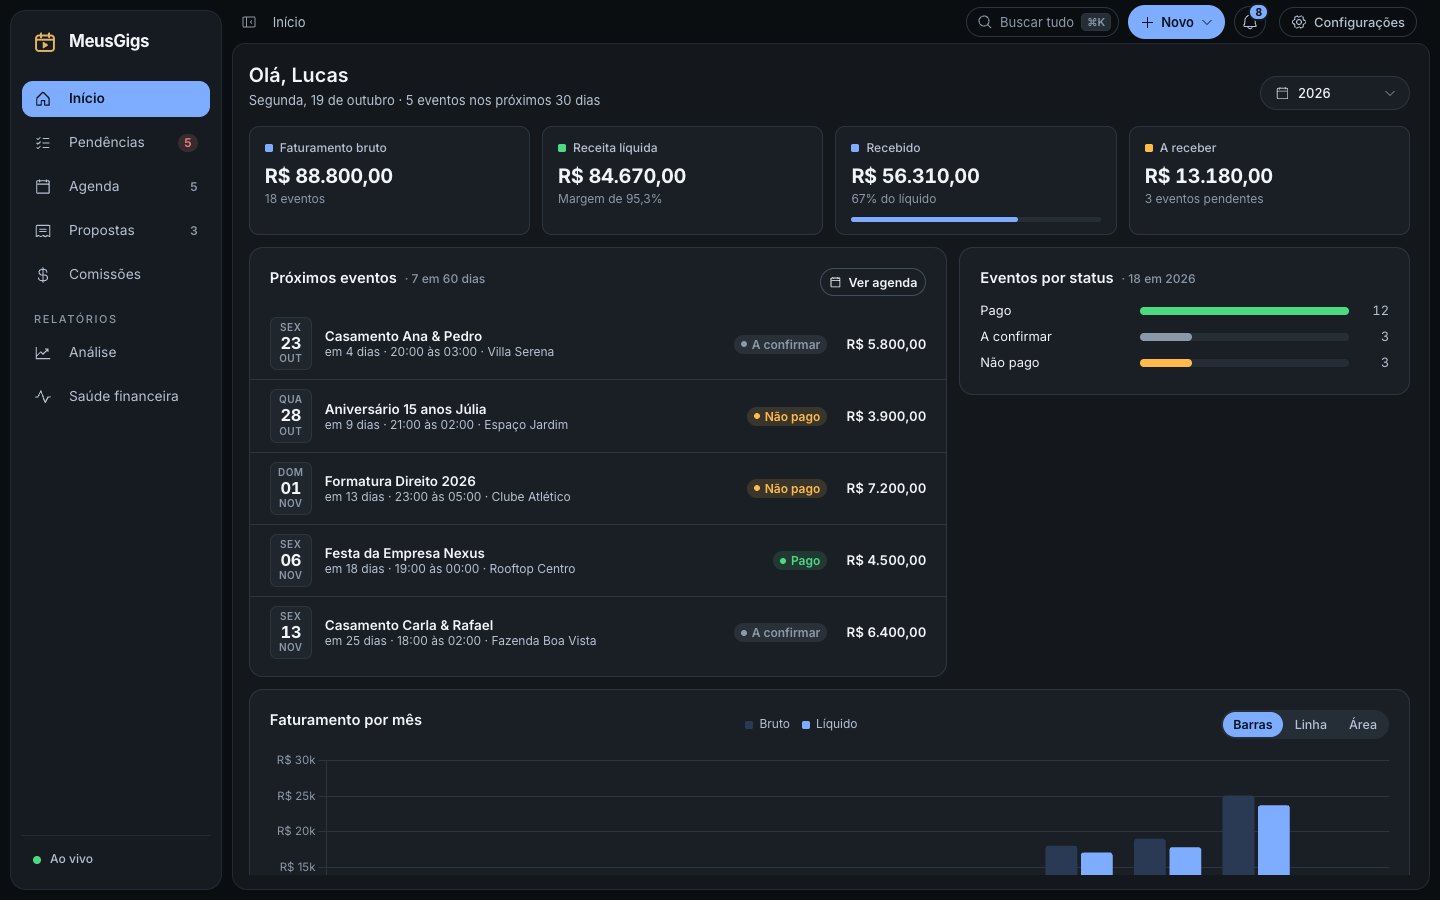Click the Análise chart icon

[x=43, y=353]
